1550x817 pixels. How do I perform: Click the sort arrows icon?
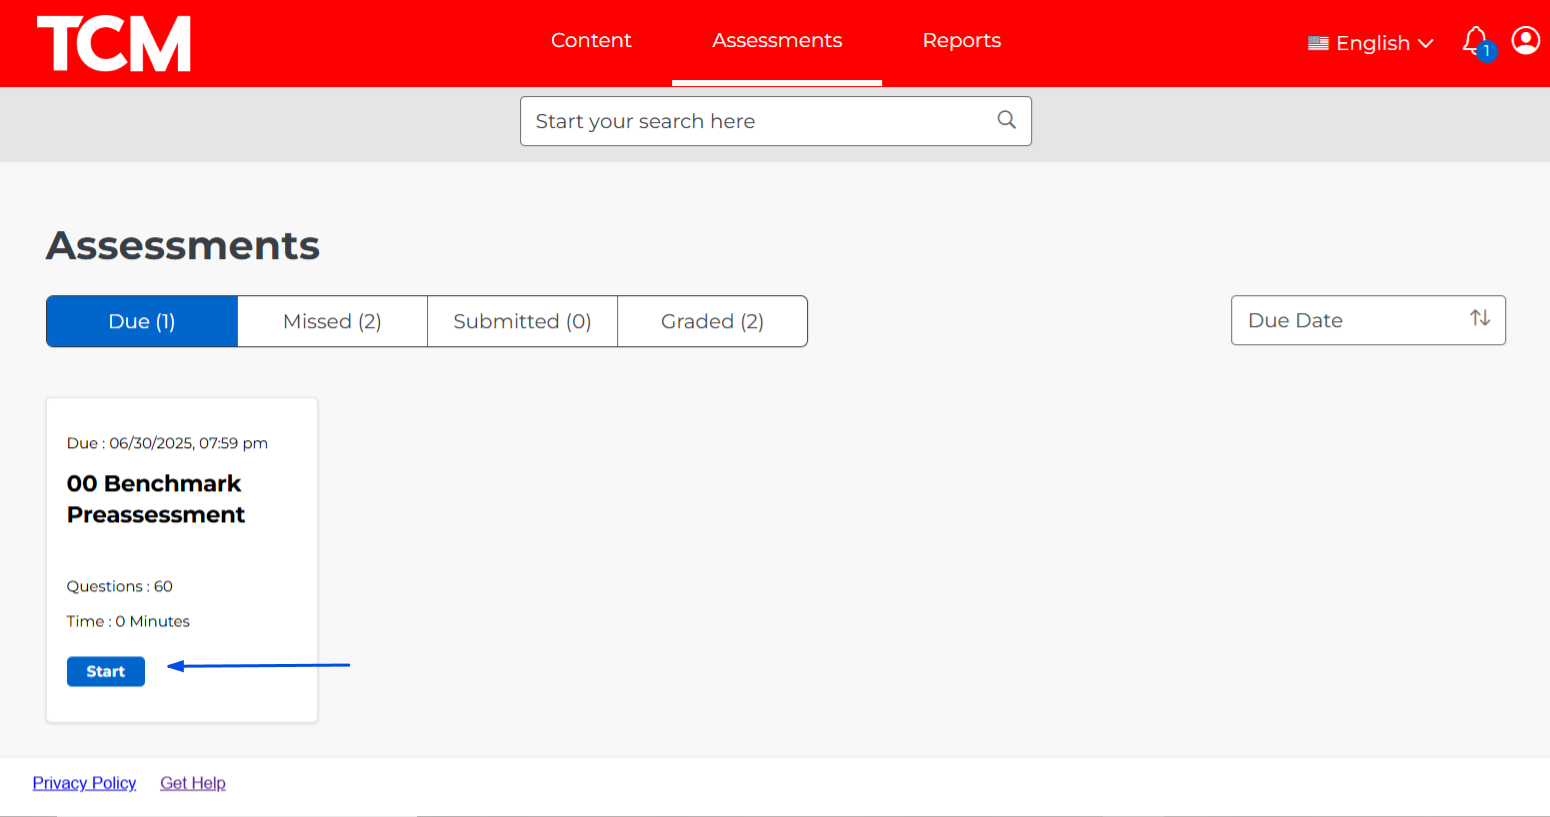pyautogui.click(x=1480, y=318)
